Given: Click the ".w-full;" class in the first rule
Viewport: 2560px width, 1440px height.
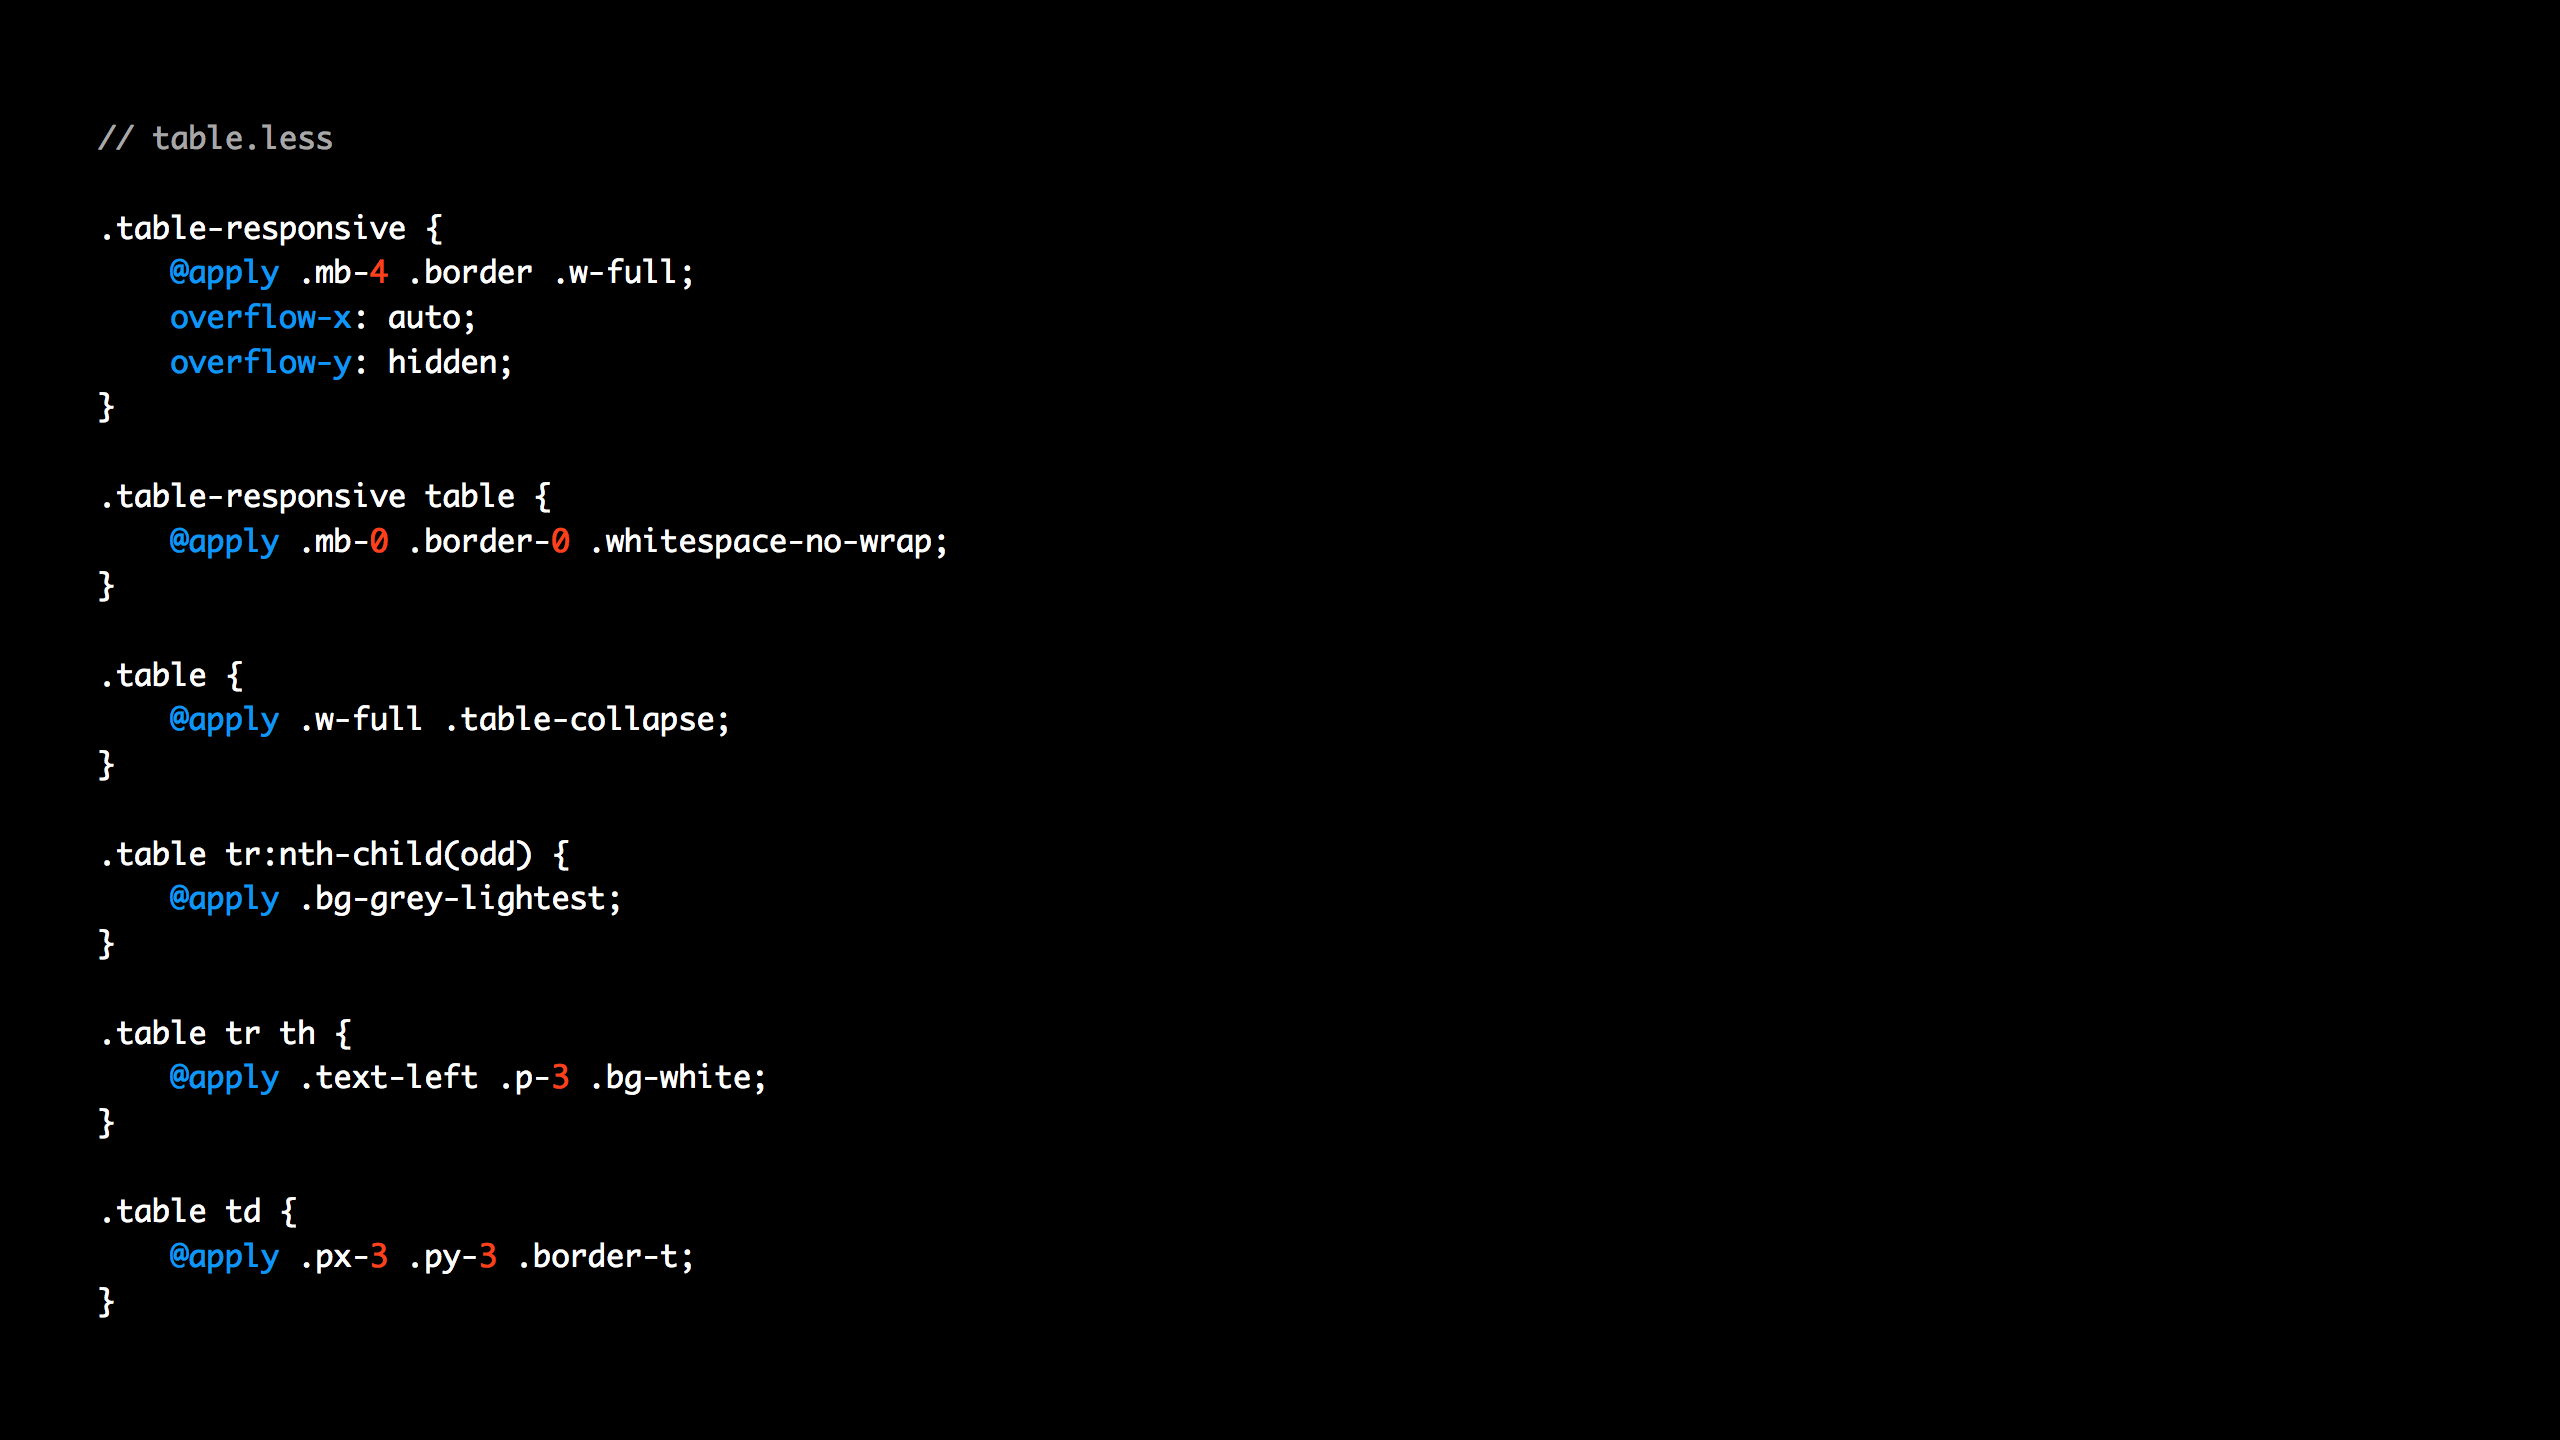Looking at the screenshot, I should click(x=623, y=272).
